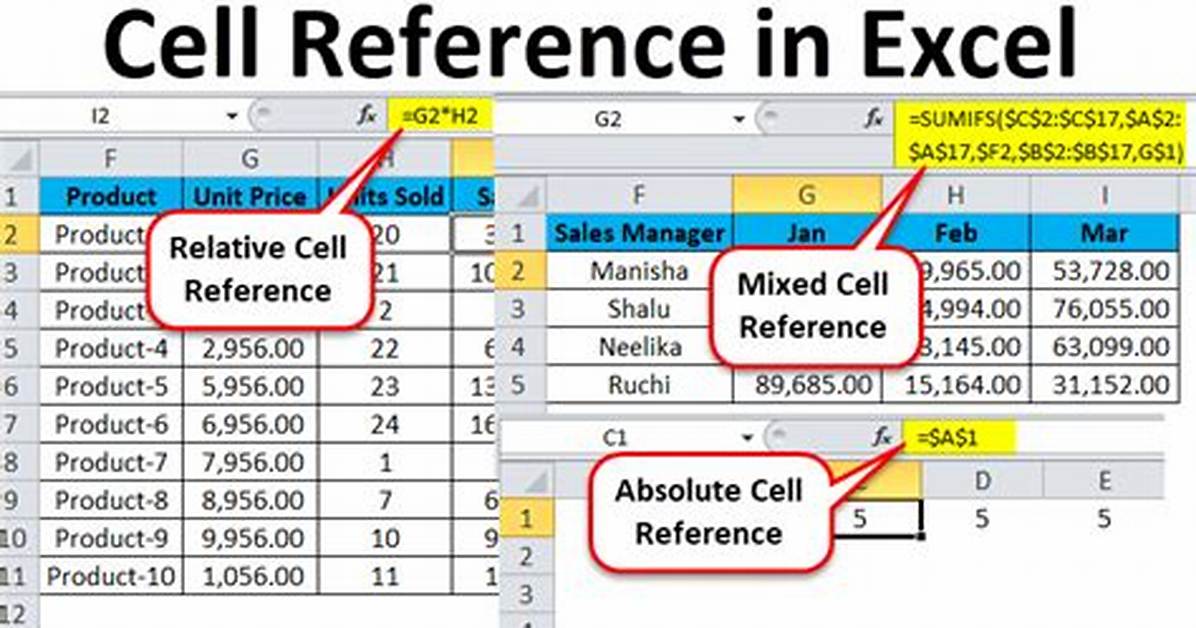1196x628 pixels.
Task: Click the Product header cell
Action: coord(111,196)
